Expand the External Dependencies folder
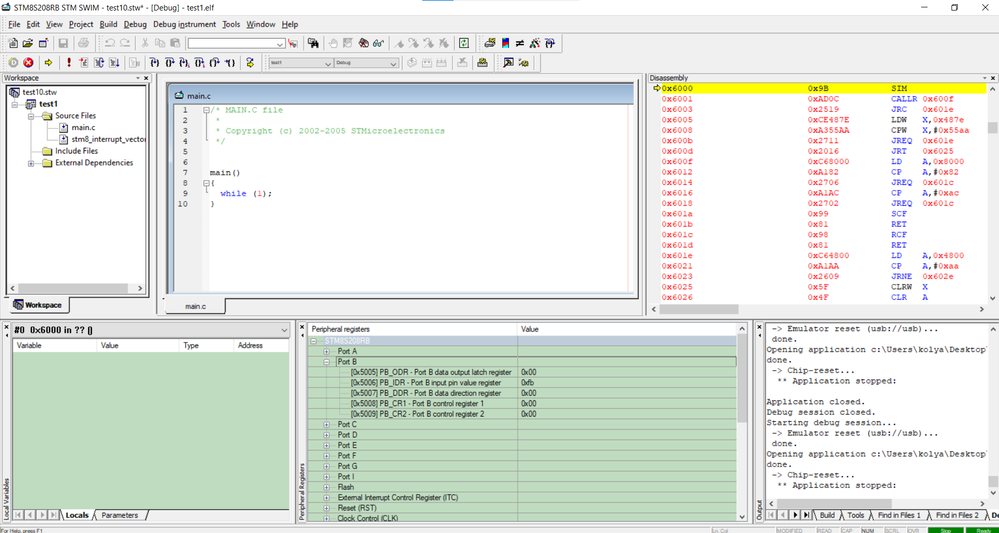 (x=31, y=163)
